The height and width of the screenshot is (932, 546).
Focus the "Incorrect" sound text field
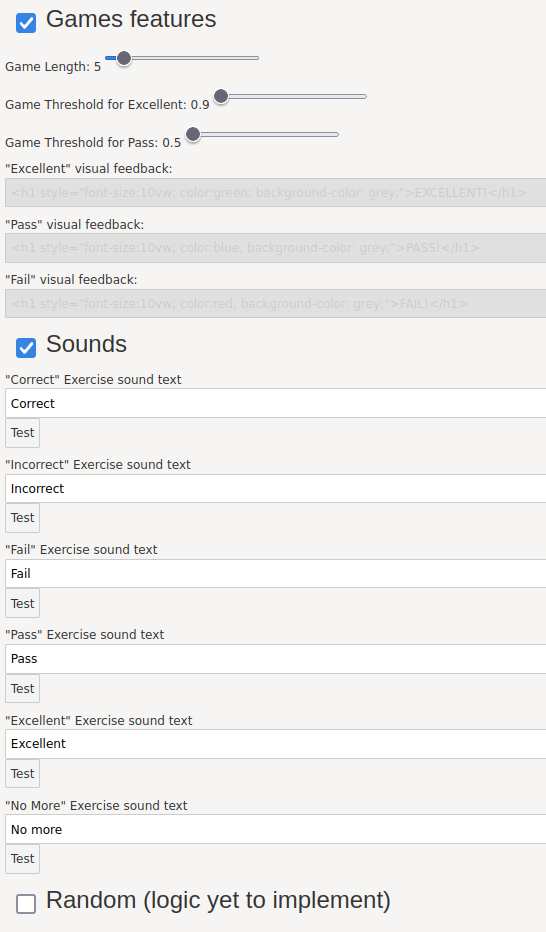(x=276, y=489)
